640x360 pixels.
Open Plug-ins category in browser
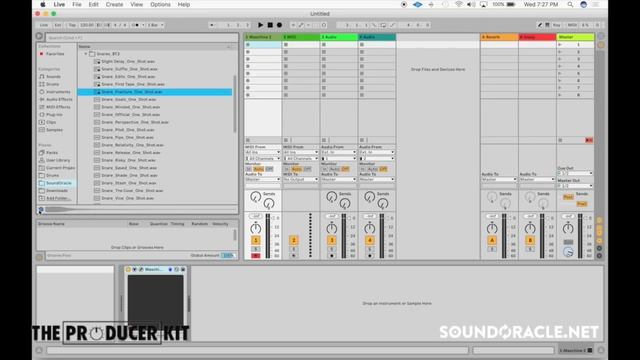pos(54,115)
